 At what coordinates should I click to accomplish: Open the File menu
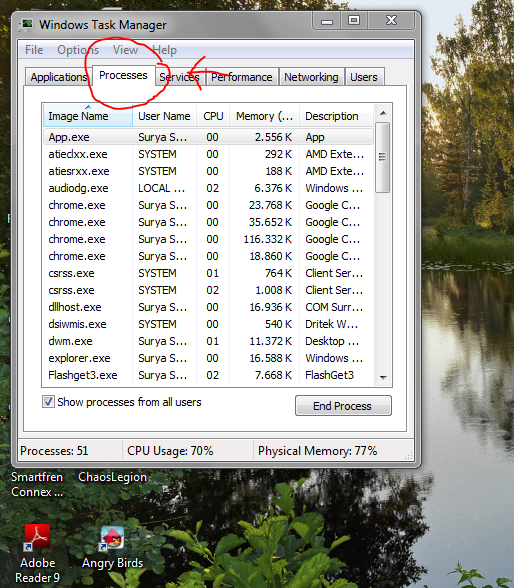34,50
